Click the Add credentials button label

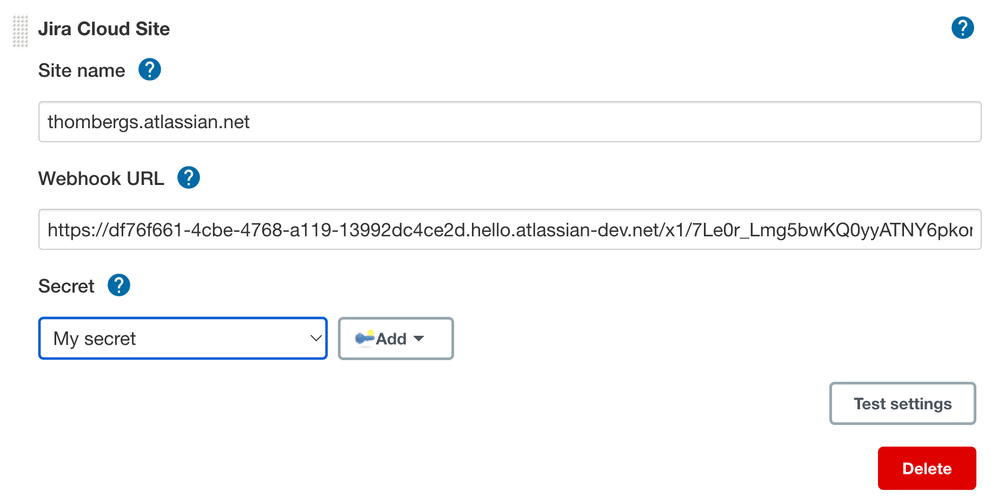391,339
